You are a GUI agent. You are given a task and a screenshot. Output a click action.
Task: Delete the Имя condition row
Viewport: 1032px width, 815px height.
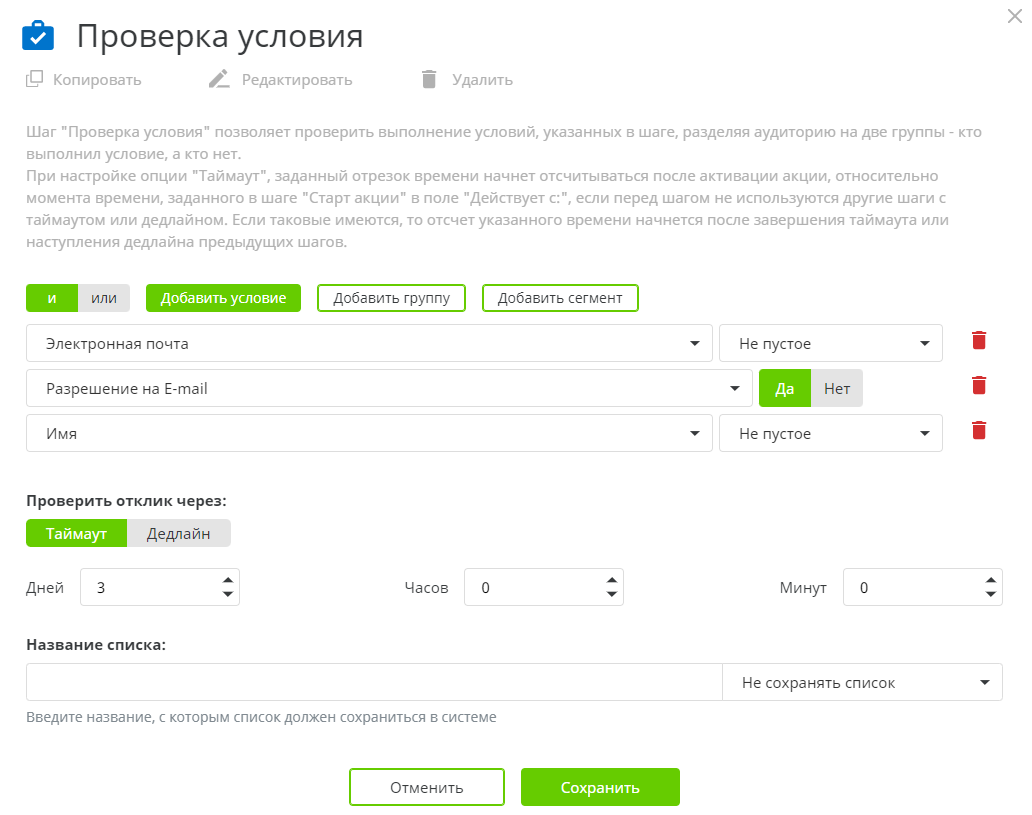[x=978, y=430]
